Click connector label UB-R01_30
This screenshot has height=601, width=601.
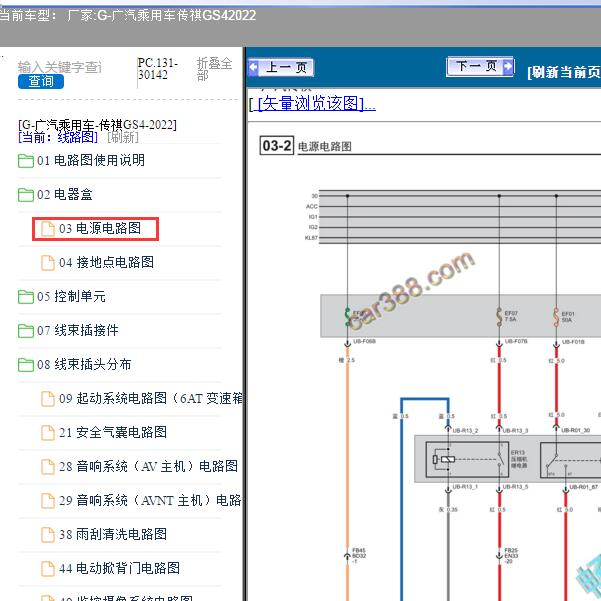click(x=576, y=430)
